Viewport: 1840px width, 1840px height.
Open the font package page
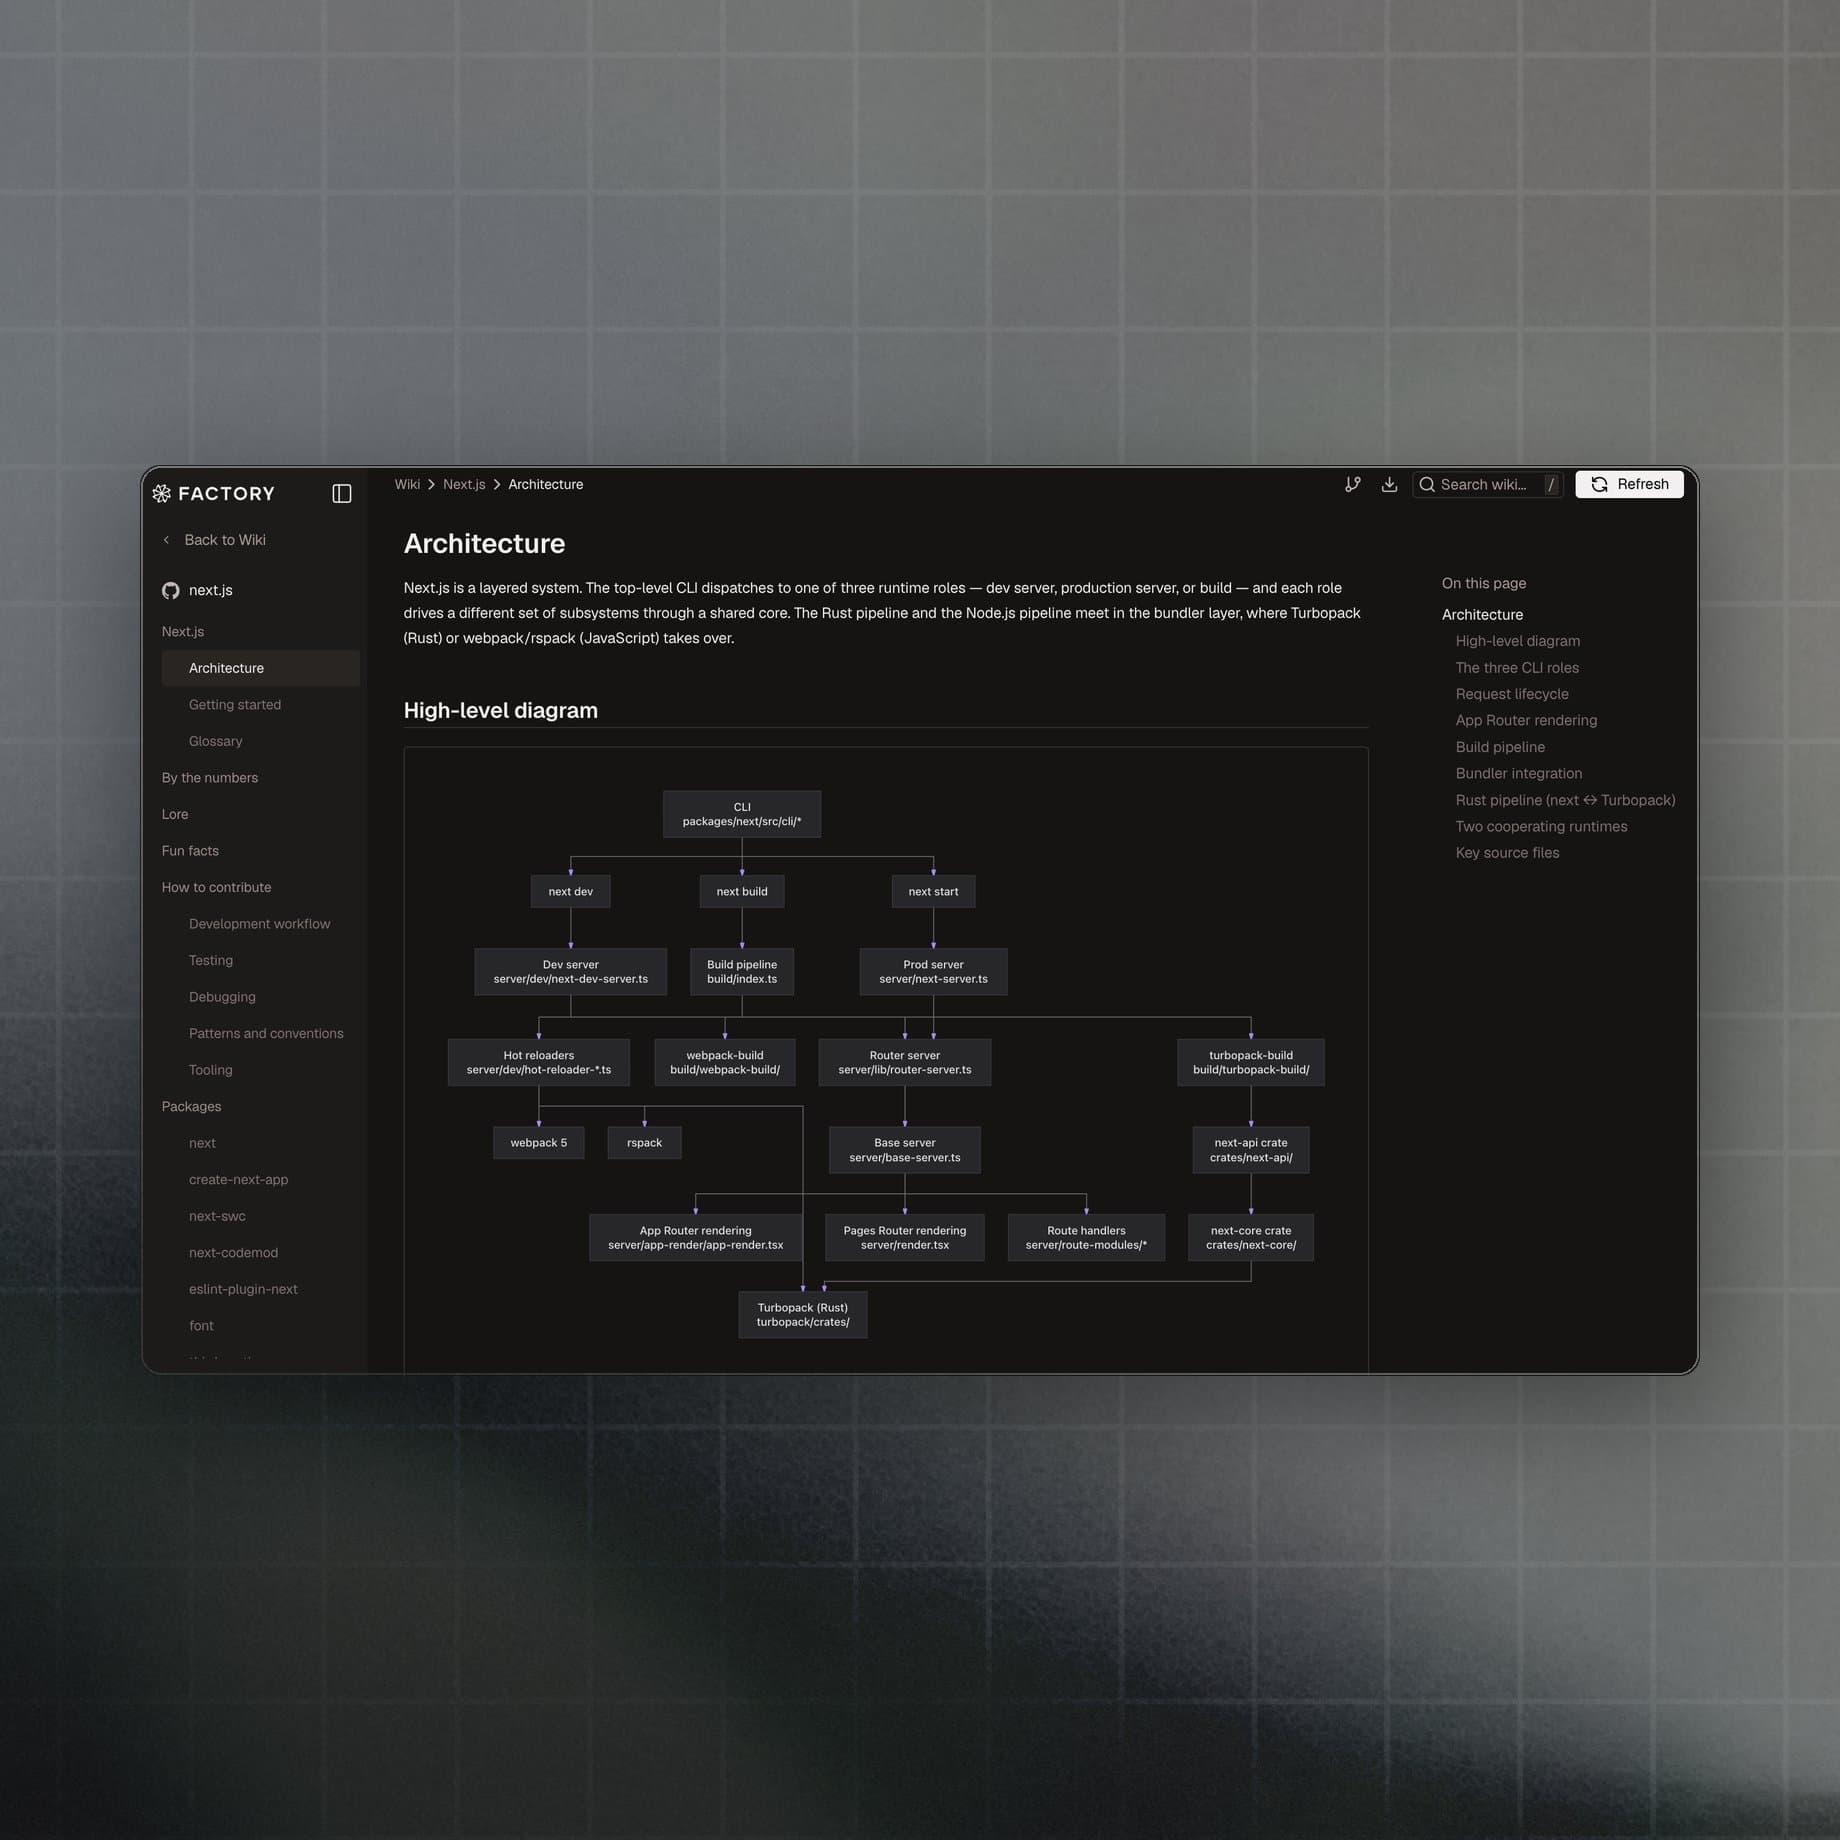201,1325
